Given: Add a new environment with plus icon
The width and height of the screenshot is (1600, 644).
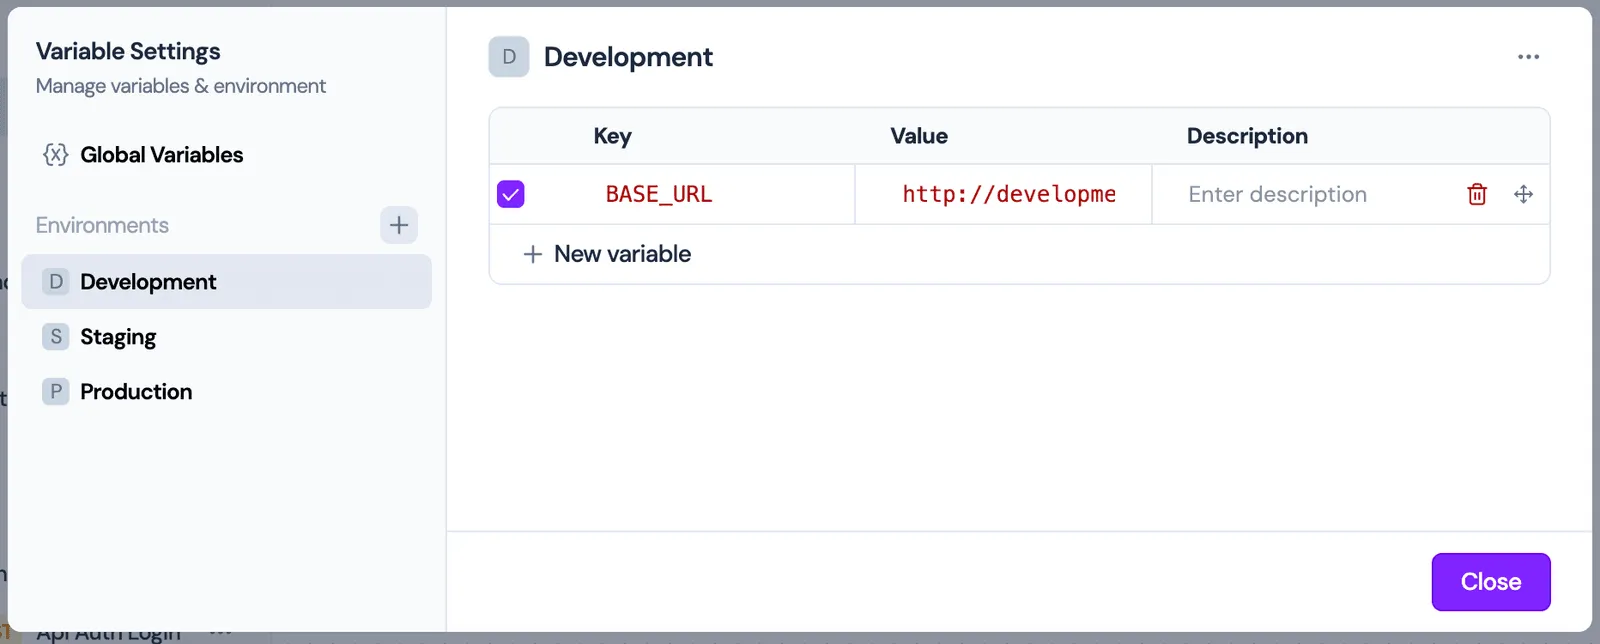Looking at the screenshot, I should point(399,225).
